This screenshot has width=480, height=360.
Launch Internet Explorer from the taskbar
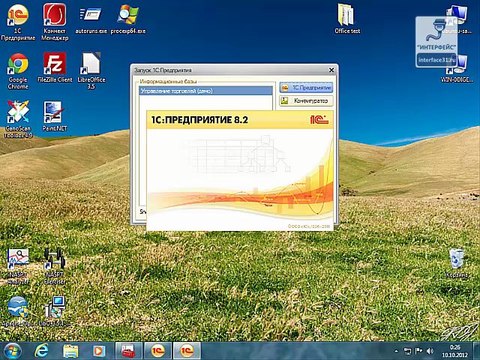point(41,351)
